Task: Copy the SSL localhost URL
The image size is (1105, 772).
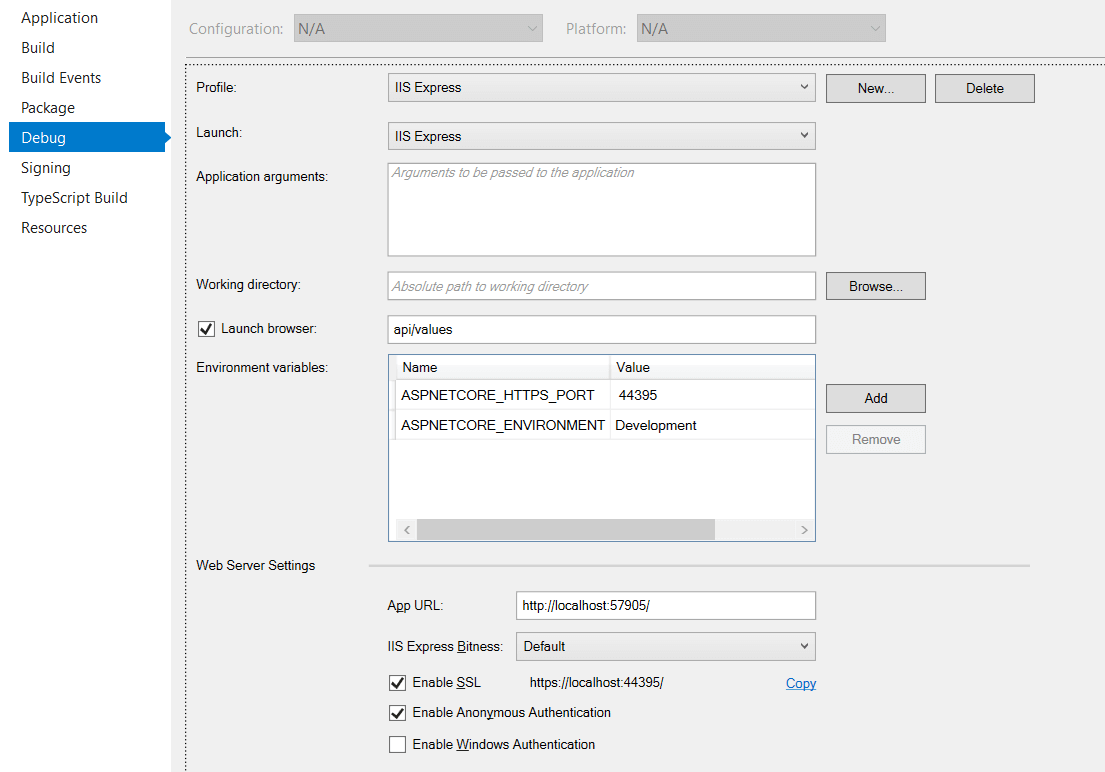Action: pos(800,683)
